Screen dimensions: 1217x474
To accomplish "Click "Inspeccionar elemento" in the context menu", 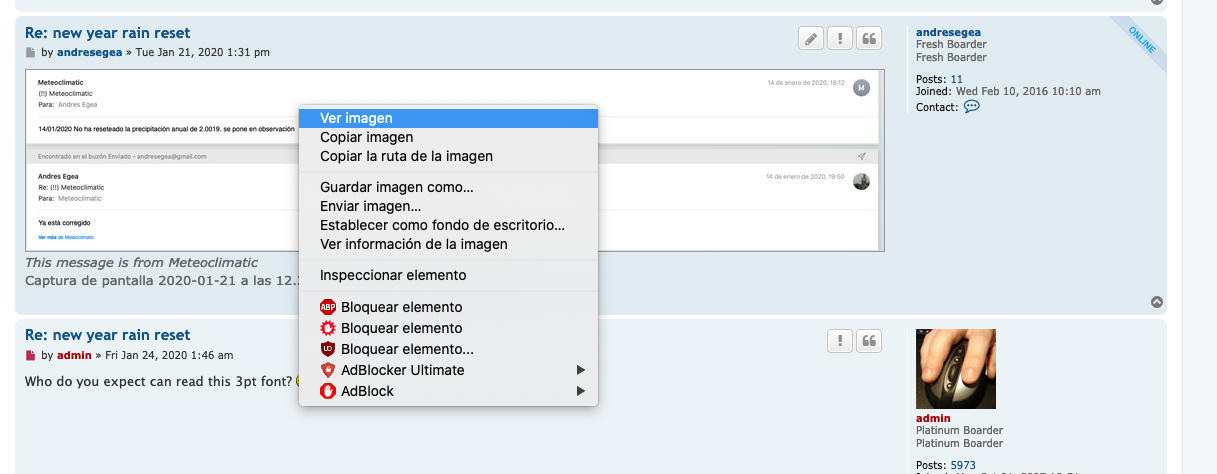I will (392, 275).
